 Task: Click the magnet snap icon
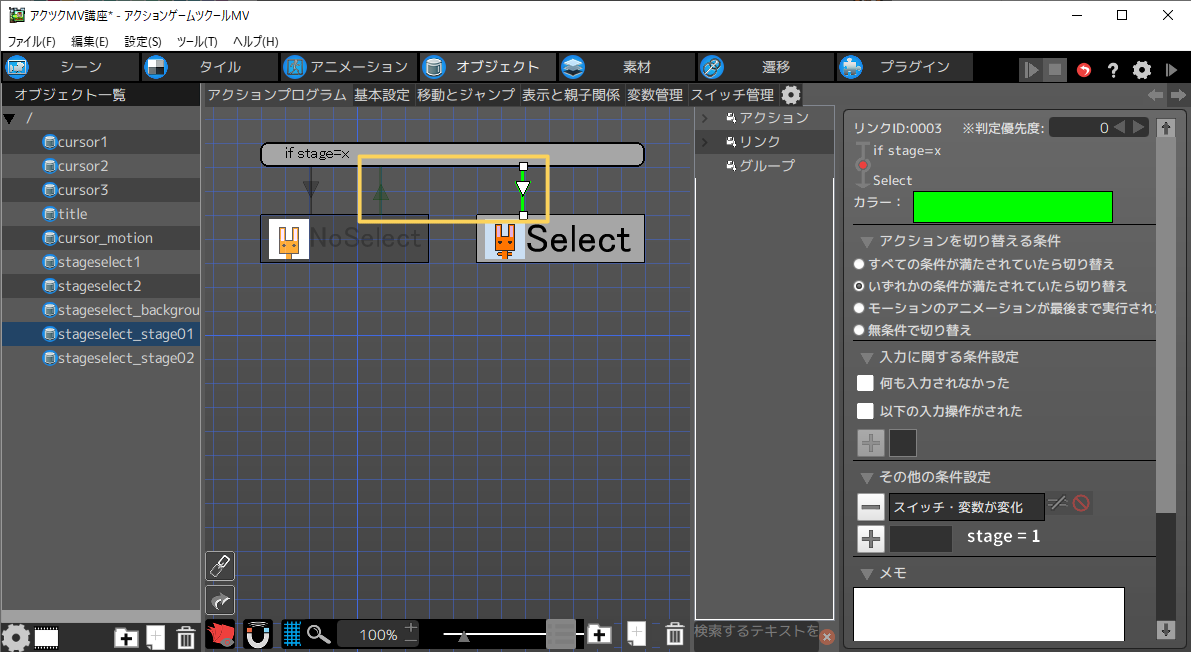point(258,634)
